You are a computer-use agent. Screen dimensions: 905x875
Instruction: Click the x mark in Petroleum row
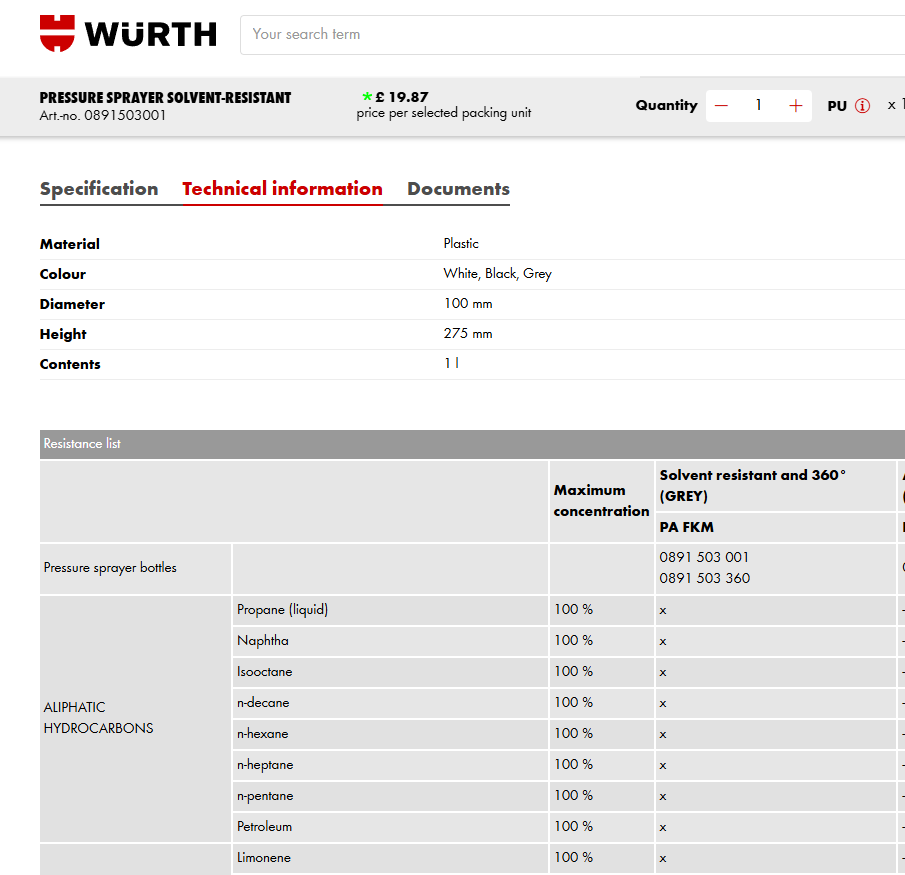tap(663, 828)
